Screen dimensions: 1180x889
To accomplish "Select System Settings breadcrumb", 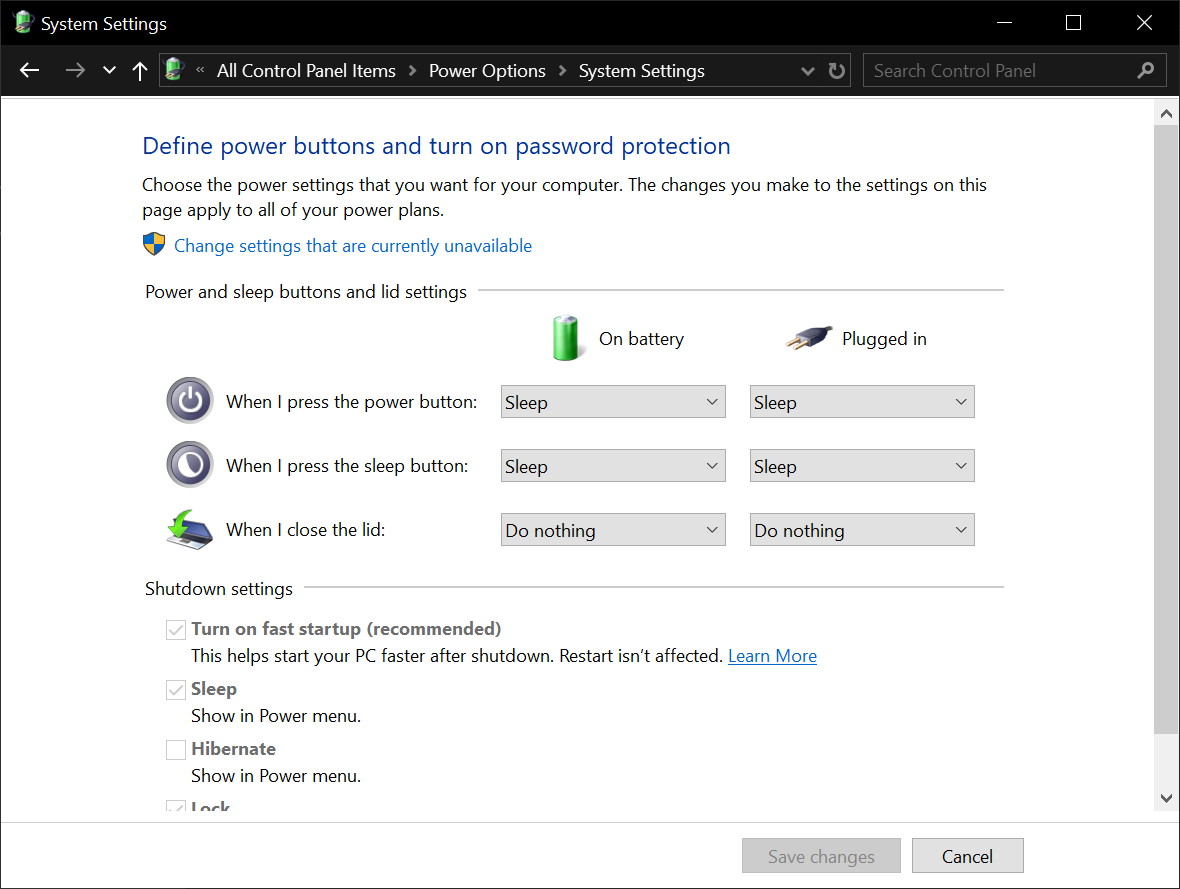I will click(641, 71).
